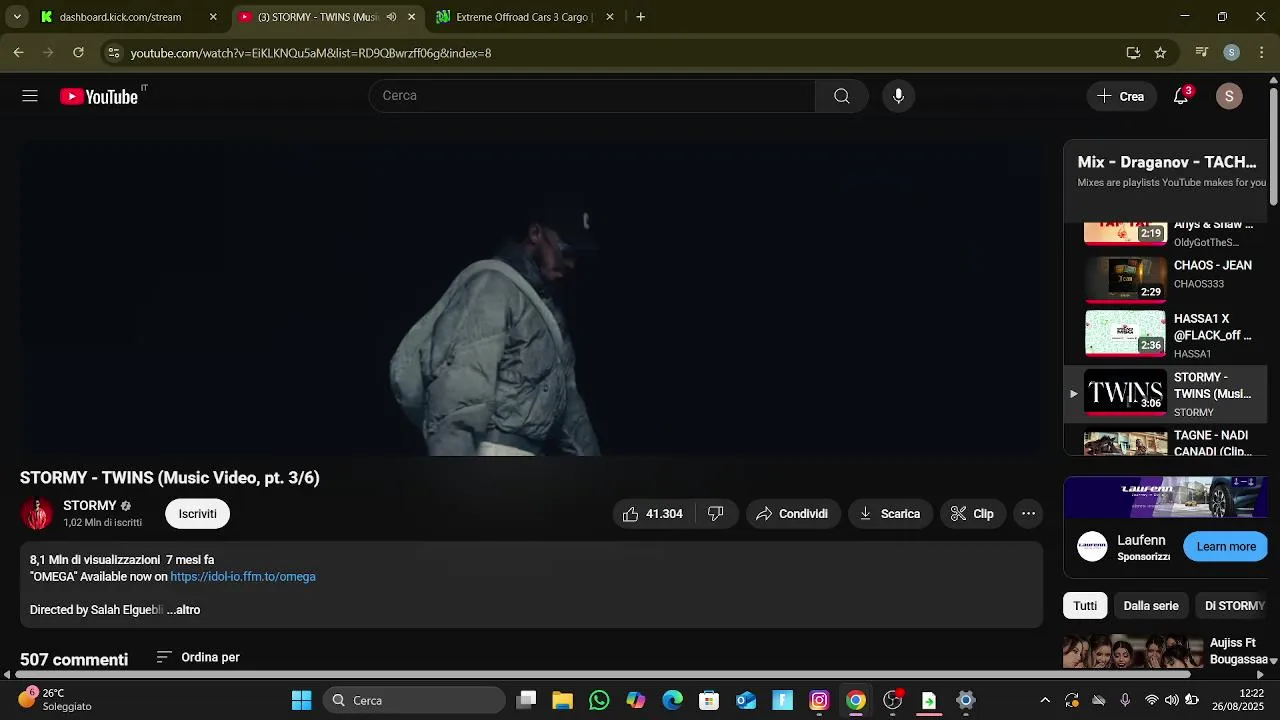Show hidden system tray icons
Image resolution: width=1280 pixels, height=720 pixels.
tap(1045, 700)
